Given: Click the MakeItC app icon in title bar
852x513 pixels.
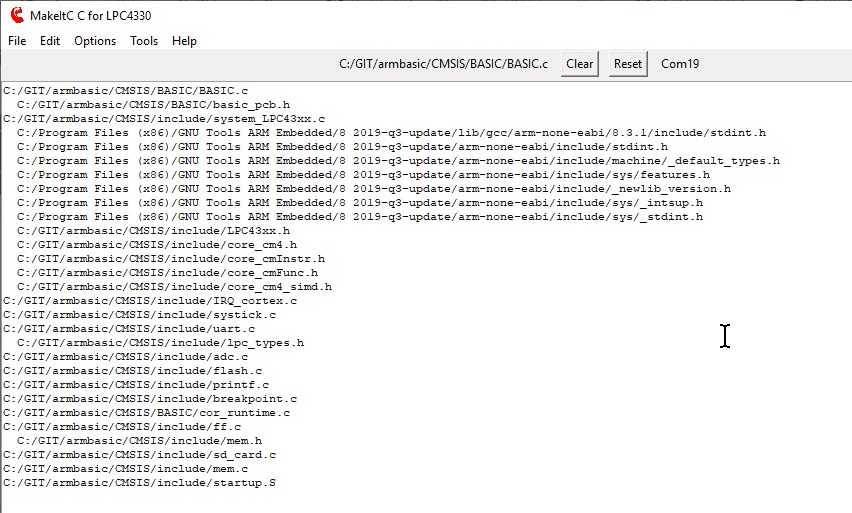Looking at the screenshot, I should [16, 14].
